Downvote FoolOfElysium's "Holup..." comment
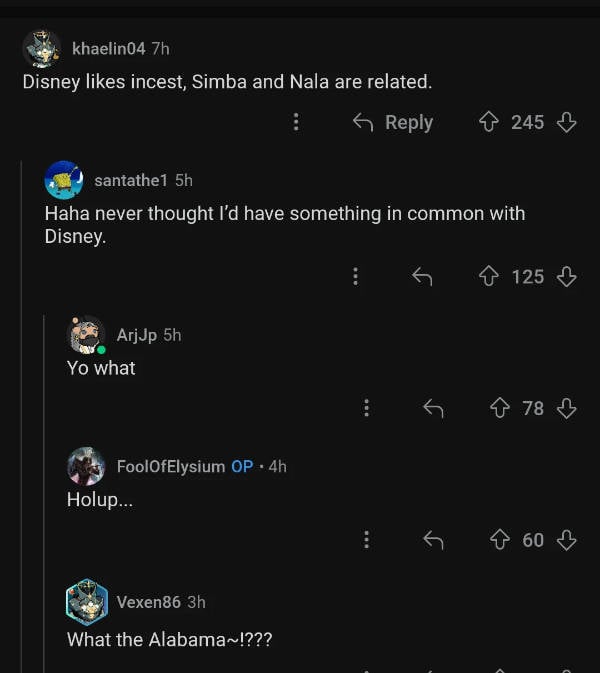 pyautogui.click(x=567, y=540)
